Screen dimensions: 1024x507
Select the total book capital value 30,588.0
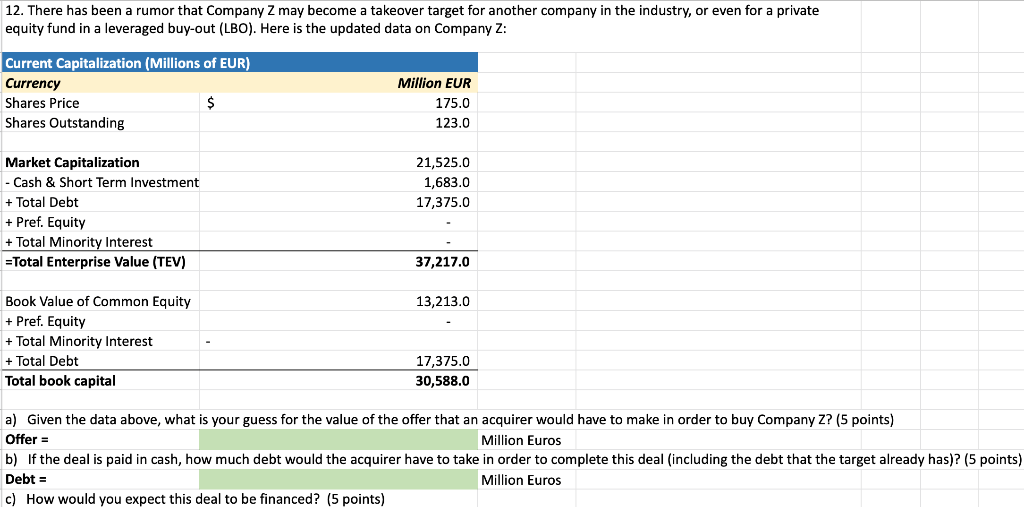coord(442,380)
